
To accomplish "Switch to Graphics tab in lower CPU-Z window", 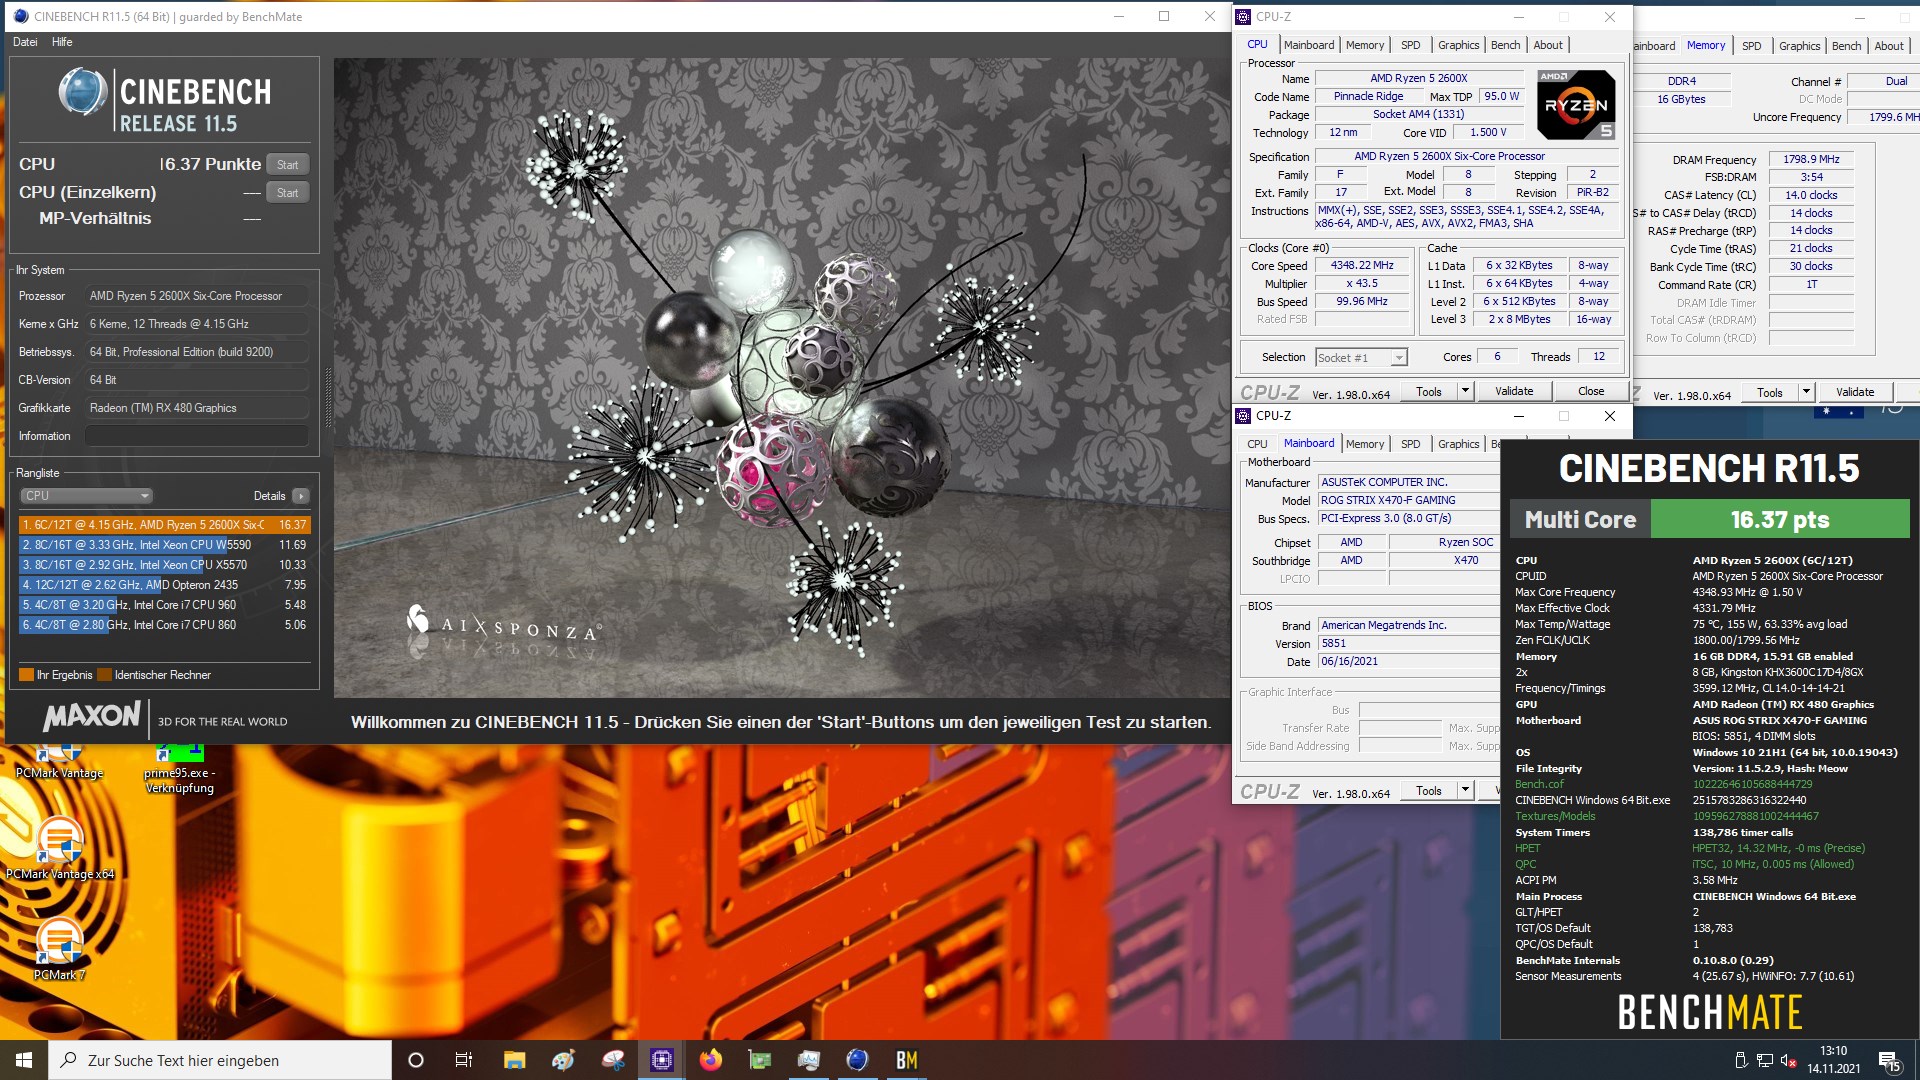I will [x=1459, y=444].
